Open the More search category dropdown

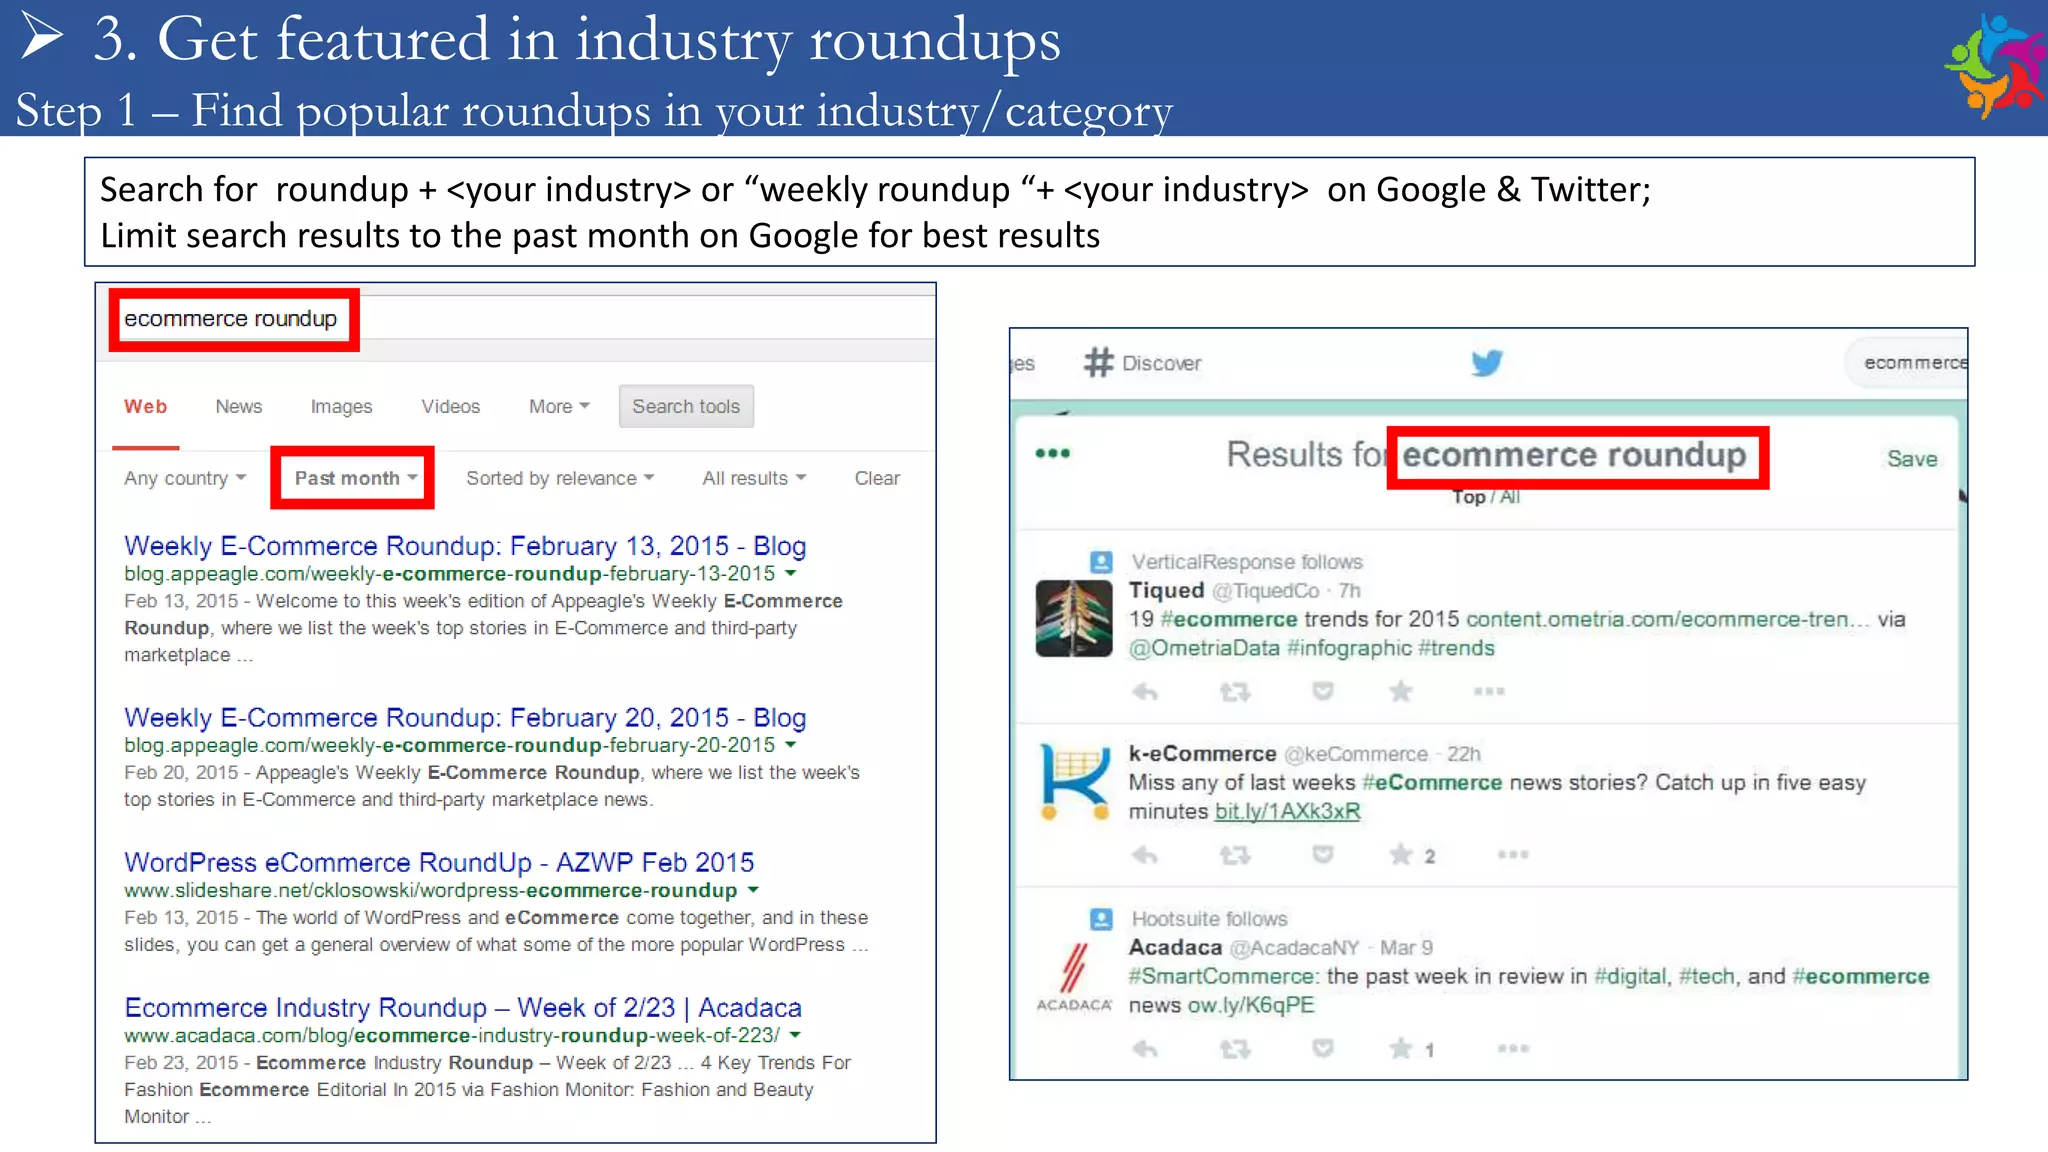(x=559, y=406)
